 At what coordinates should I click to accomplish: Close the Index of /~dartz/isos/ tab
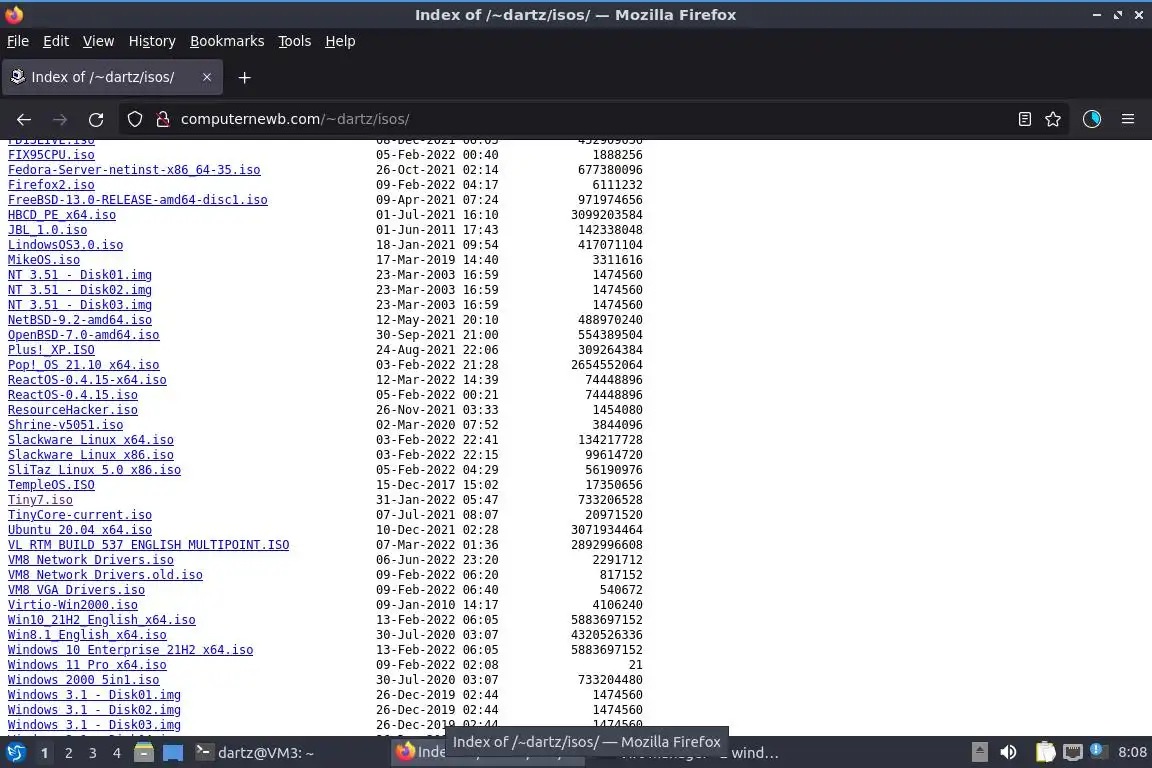point(207,77)
